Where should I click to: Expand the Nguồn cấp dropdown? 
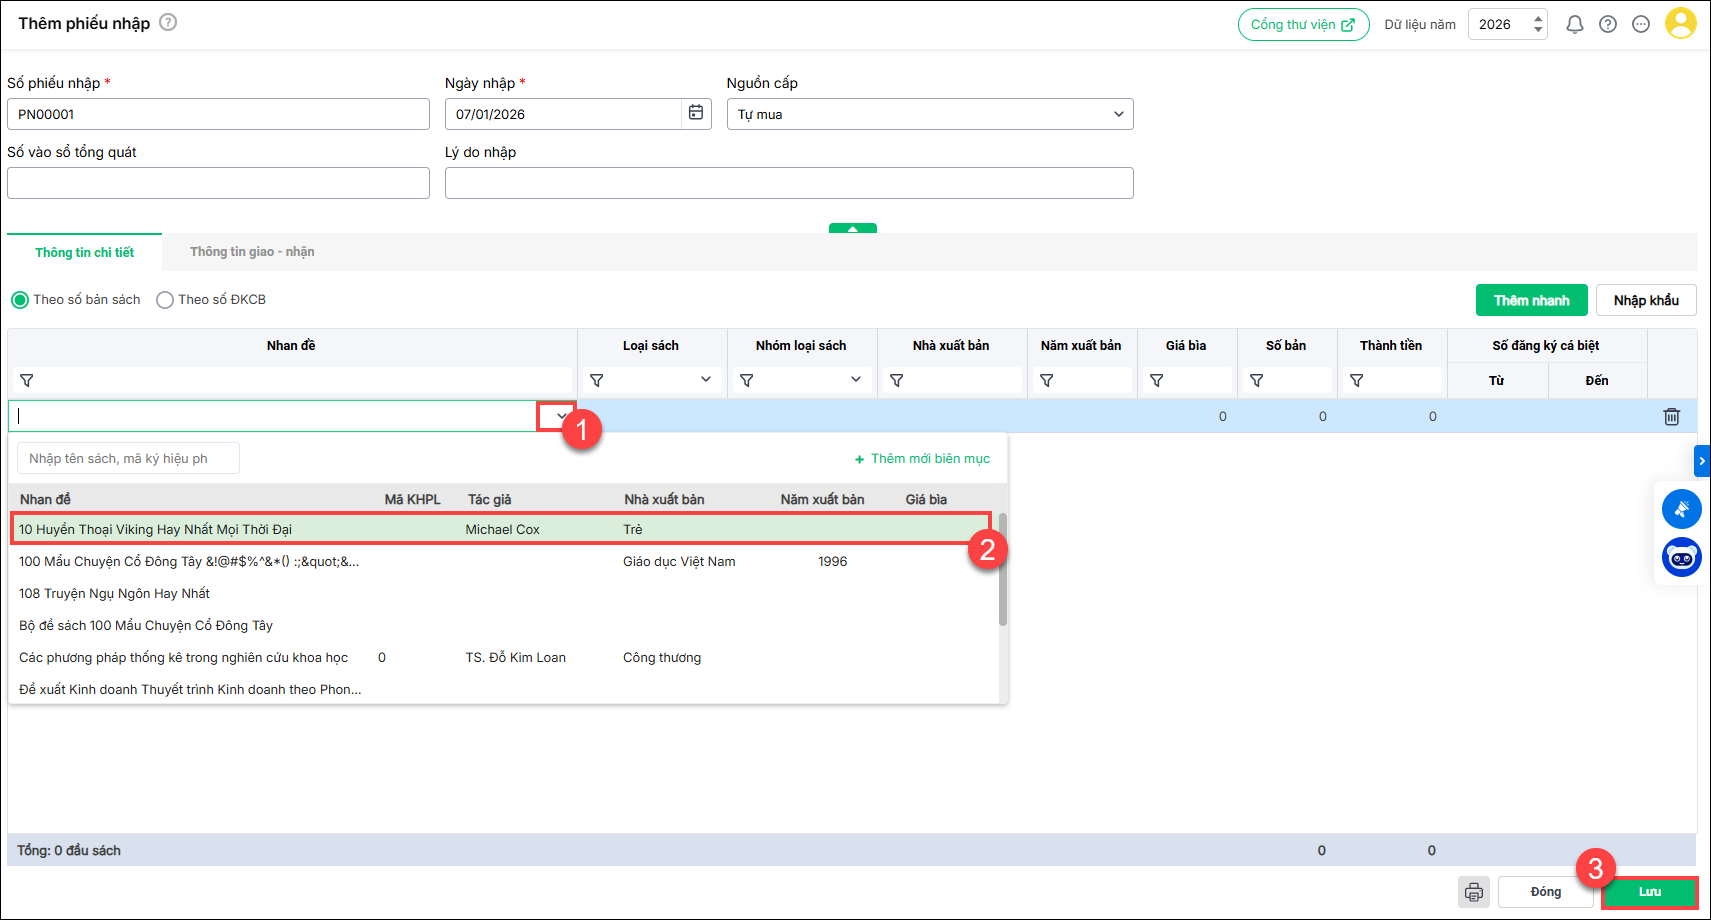1118,114
